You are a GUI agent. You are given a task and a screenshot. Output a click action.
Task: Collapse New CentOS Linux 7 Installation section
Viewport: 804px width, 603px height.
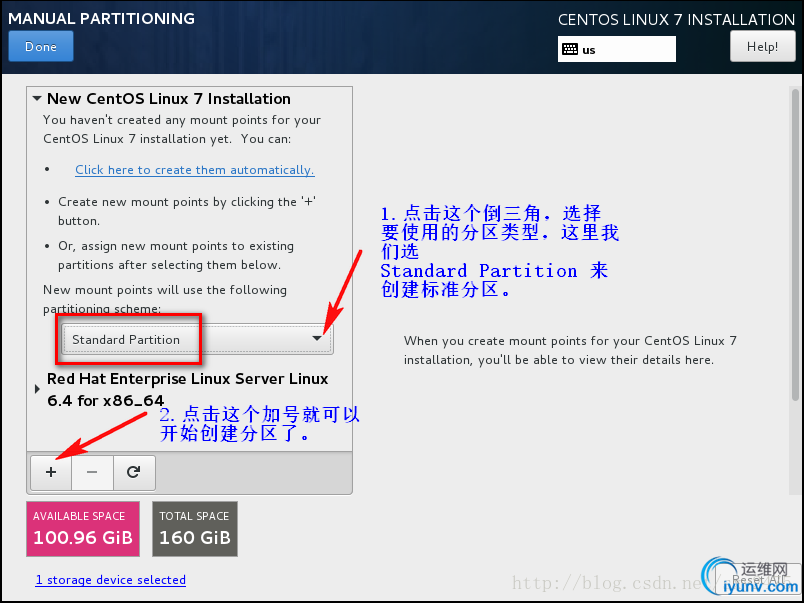tap(37, 98)
